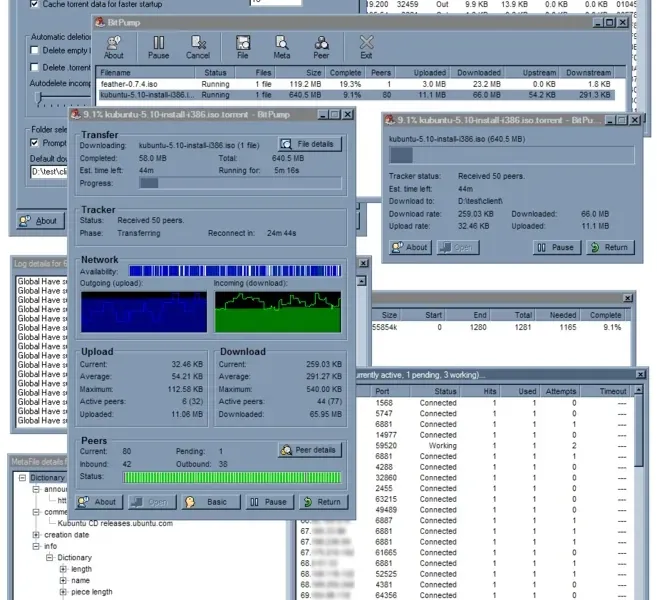Cancel the selected torrent via toolbar
The image size is (657, 600).
tap(198, 47)
